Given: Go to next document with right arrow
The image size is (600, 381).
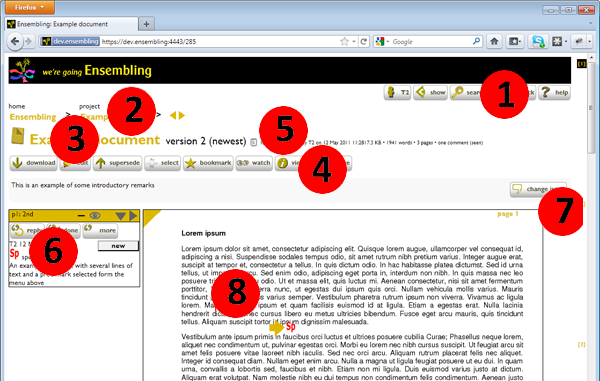Looking at the screenshot, I should 182,115.
